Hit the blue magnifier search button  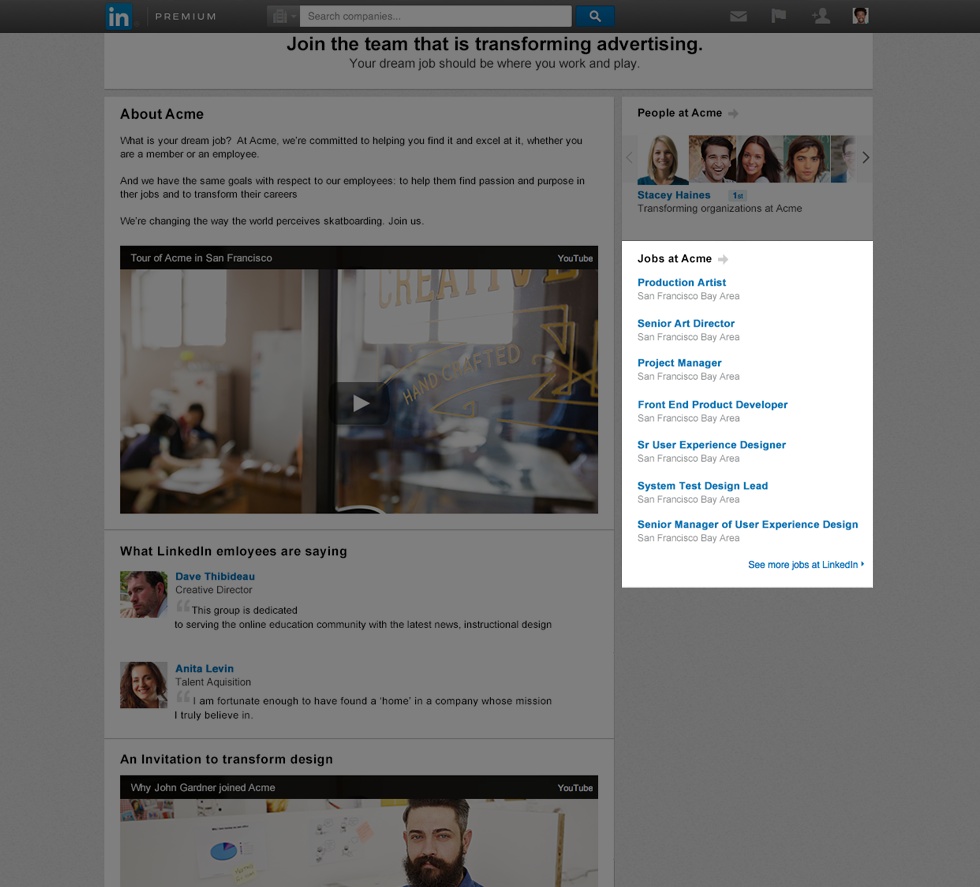coord(594,16)
